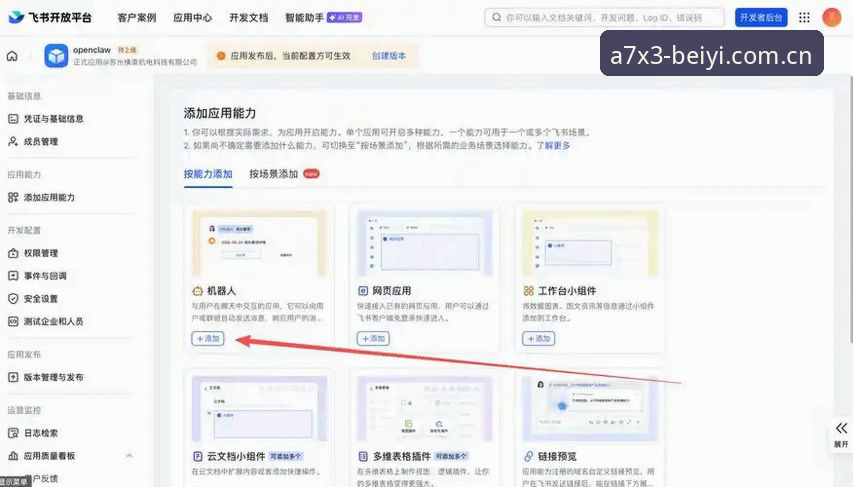Open the user avatar menu
The width and height of the screenshot is (853, 487).
point(831,17)
